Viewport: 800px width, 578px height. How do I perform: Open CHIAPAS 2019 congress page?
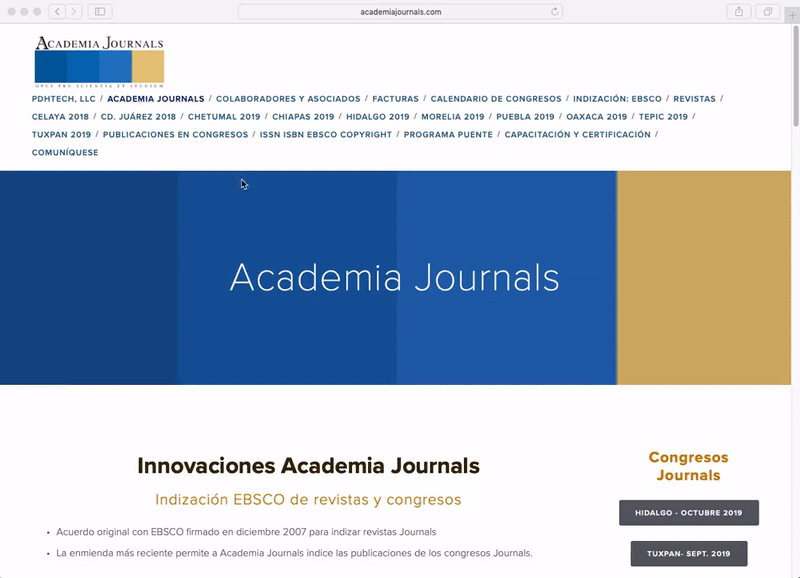tap(303, 117)
